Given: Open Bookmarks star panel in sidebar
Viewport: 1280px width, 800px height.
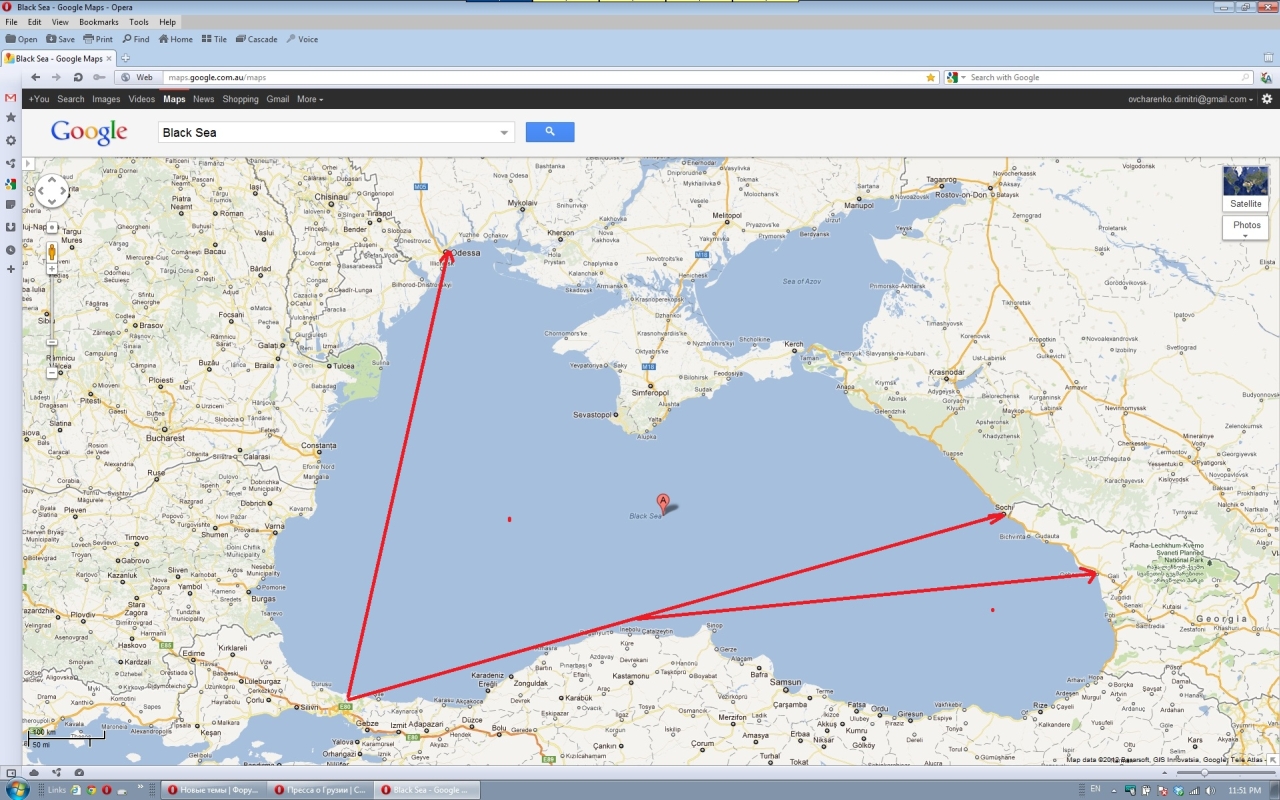Looking at the screenshot, I should pos(11,117).
